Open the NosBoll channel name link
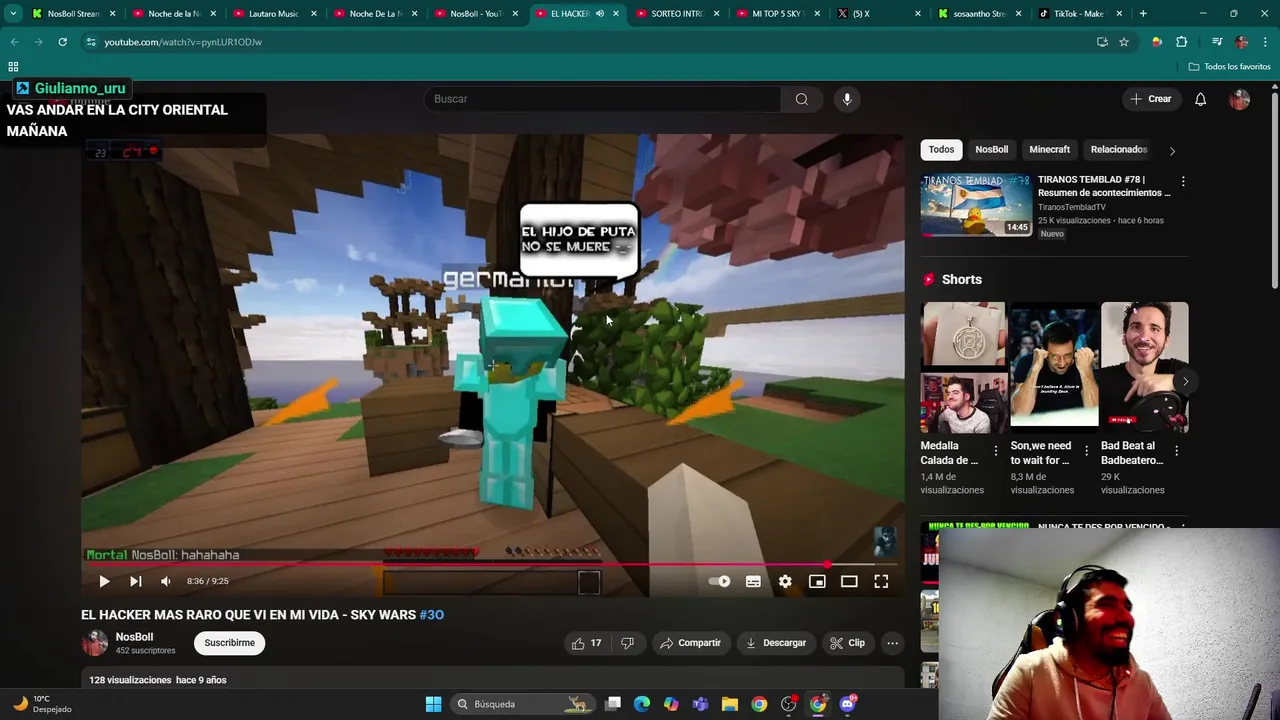 pos(134,637)
